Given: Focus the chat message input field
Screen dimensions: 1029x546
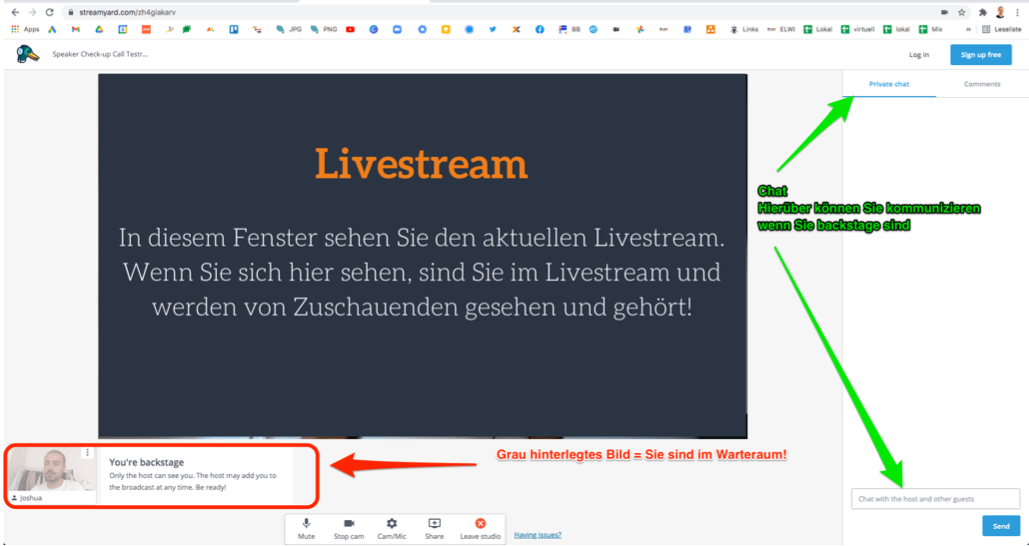Looking at the screenshot, I should (935, 499).
